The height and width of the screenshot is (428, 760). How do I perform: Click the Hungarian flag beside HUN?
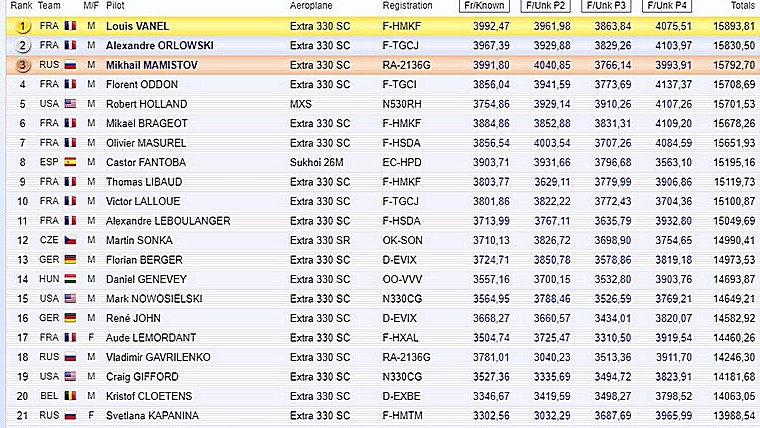(70, 279)
